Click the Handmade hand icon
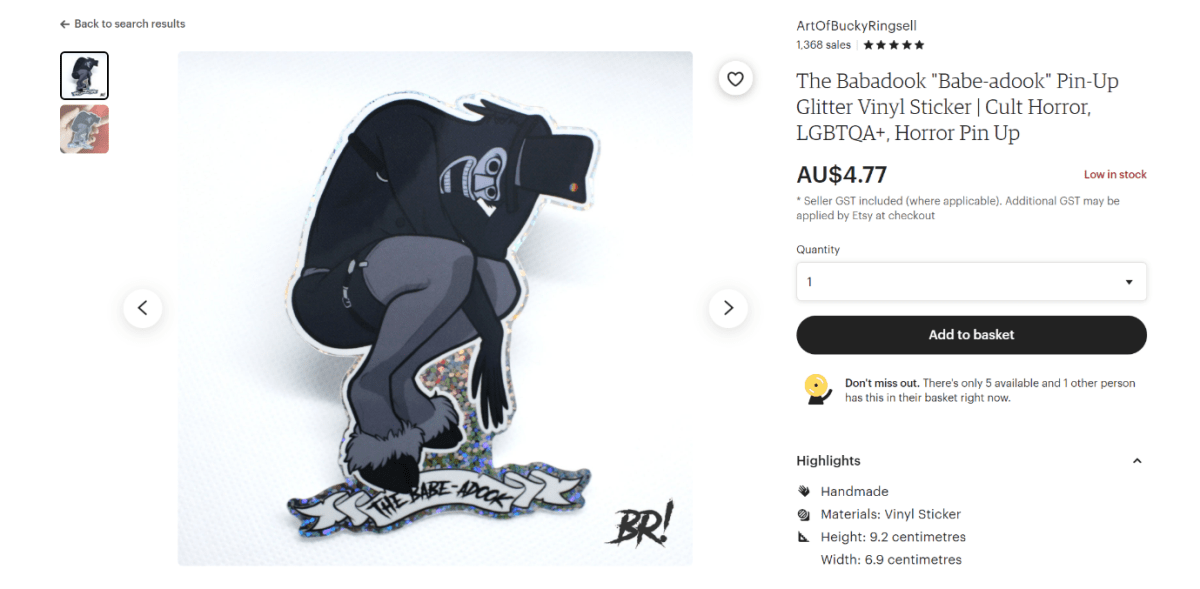Image resolution: width=1200 pixels, height=589 pixels. pyautogui.click(x=804, y=491)
